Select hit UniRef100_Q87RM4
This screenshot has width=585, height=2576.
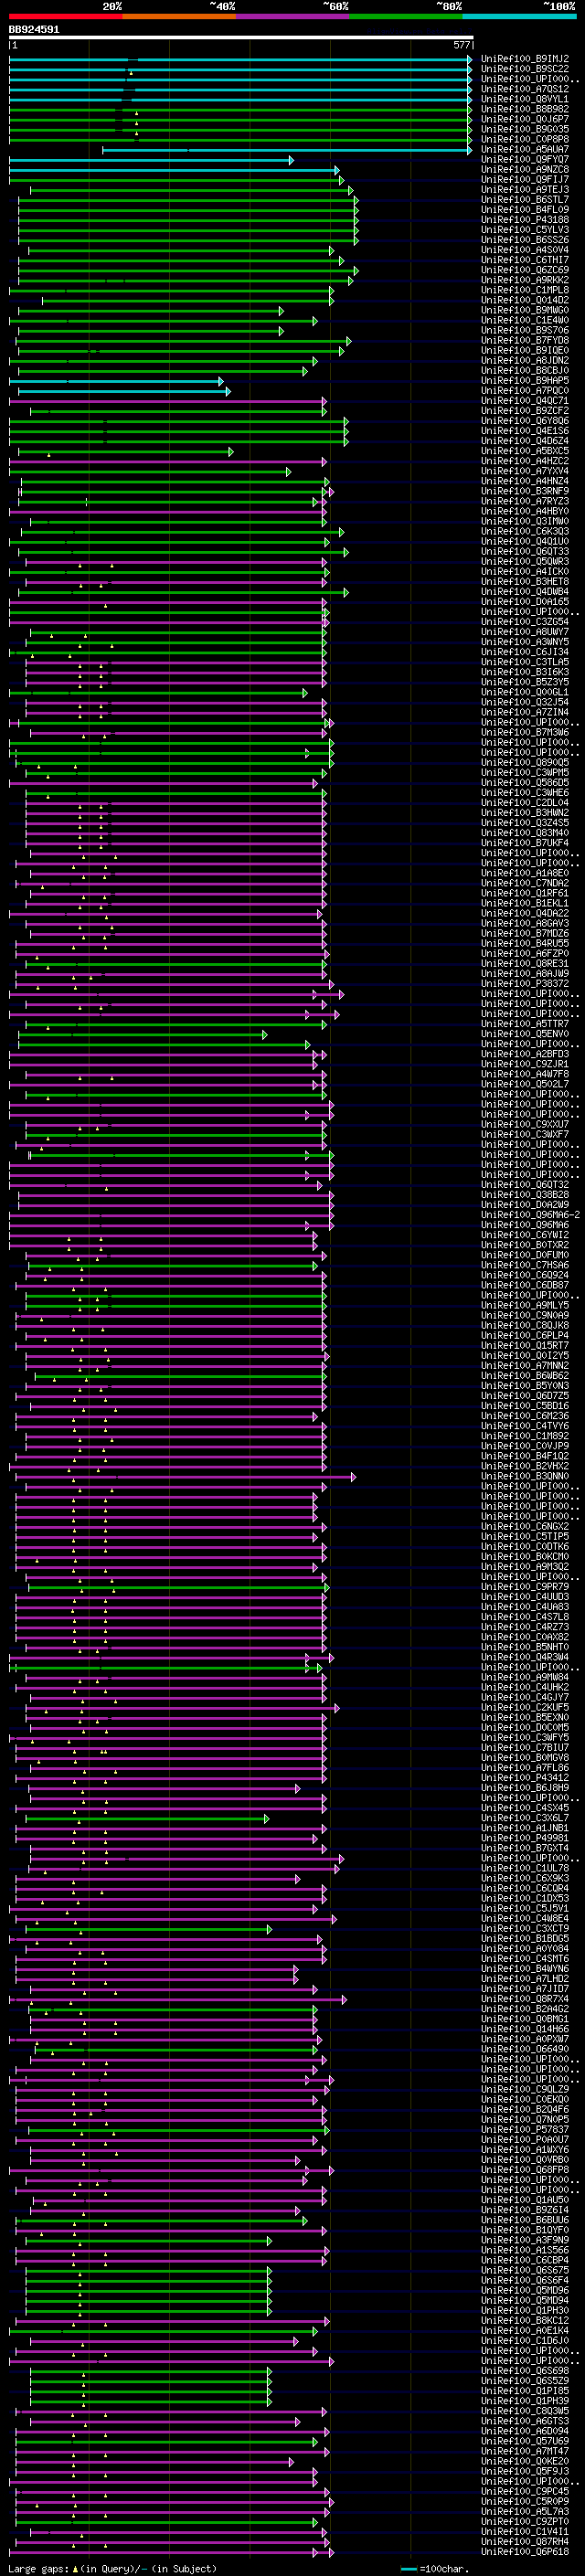point(525,2541)
